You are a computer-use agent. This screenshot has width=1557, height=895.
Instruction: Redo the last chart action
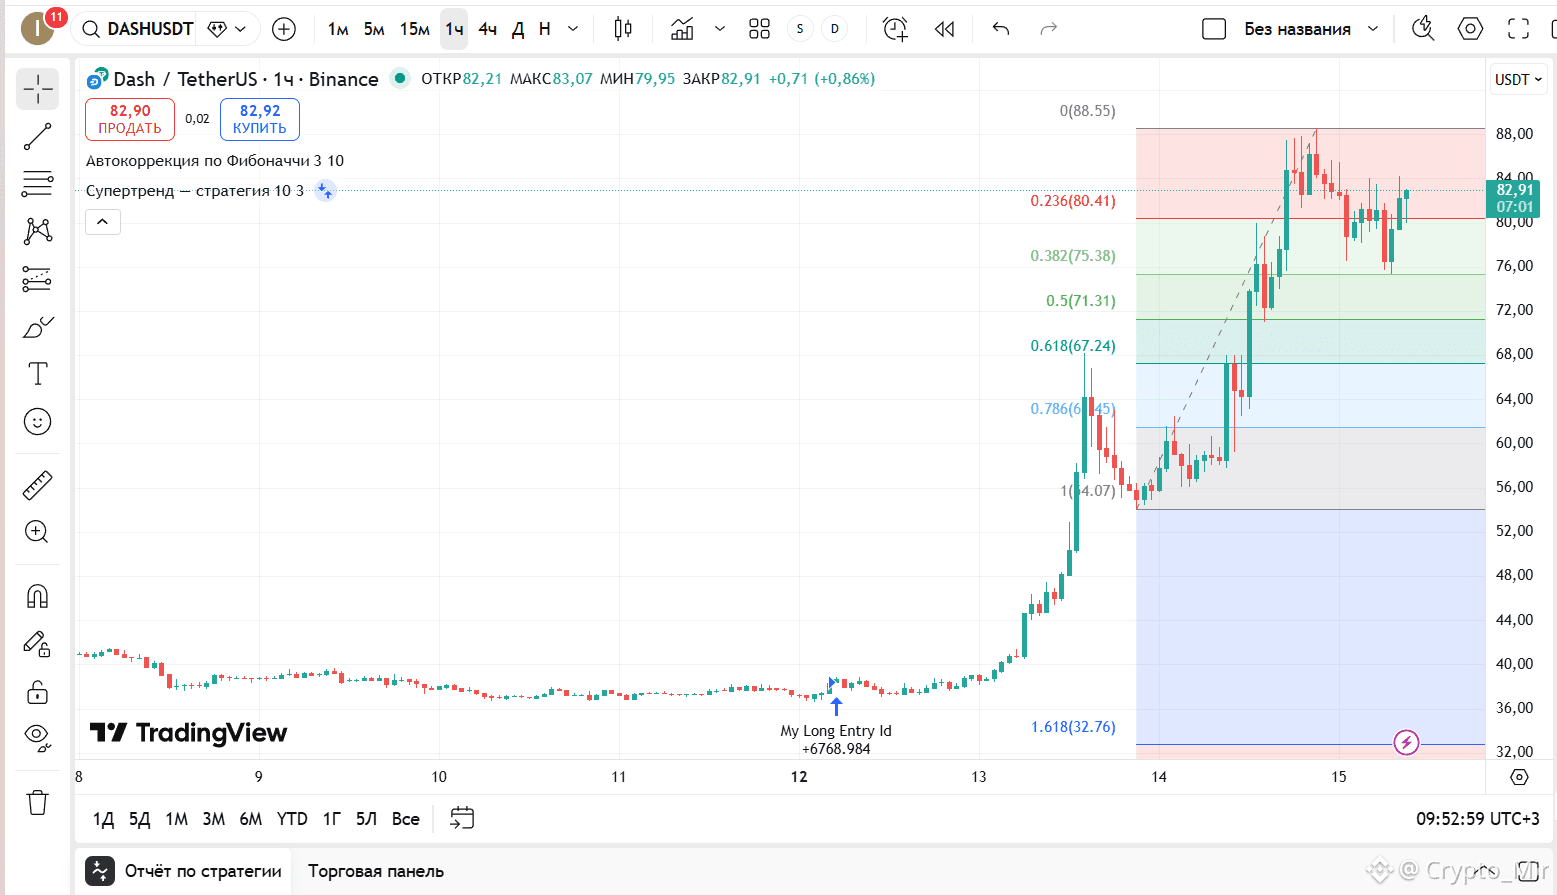(1048, 29)
